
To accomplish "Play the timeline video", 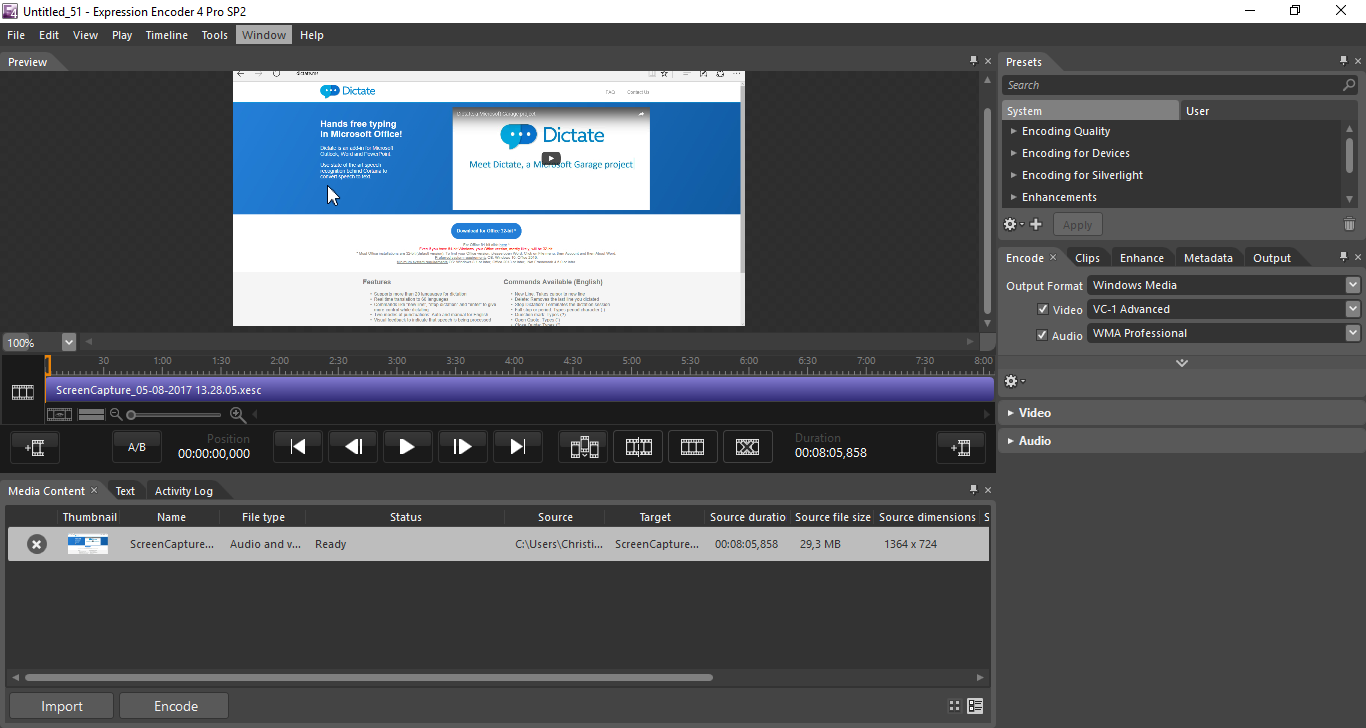I will [406, 447].
